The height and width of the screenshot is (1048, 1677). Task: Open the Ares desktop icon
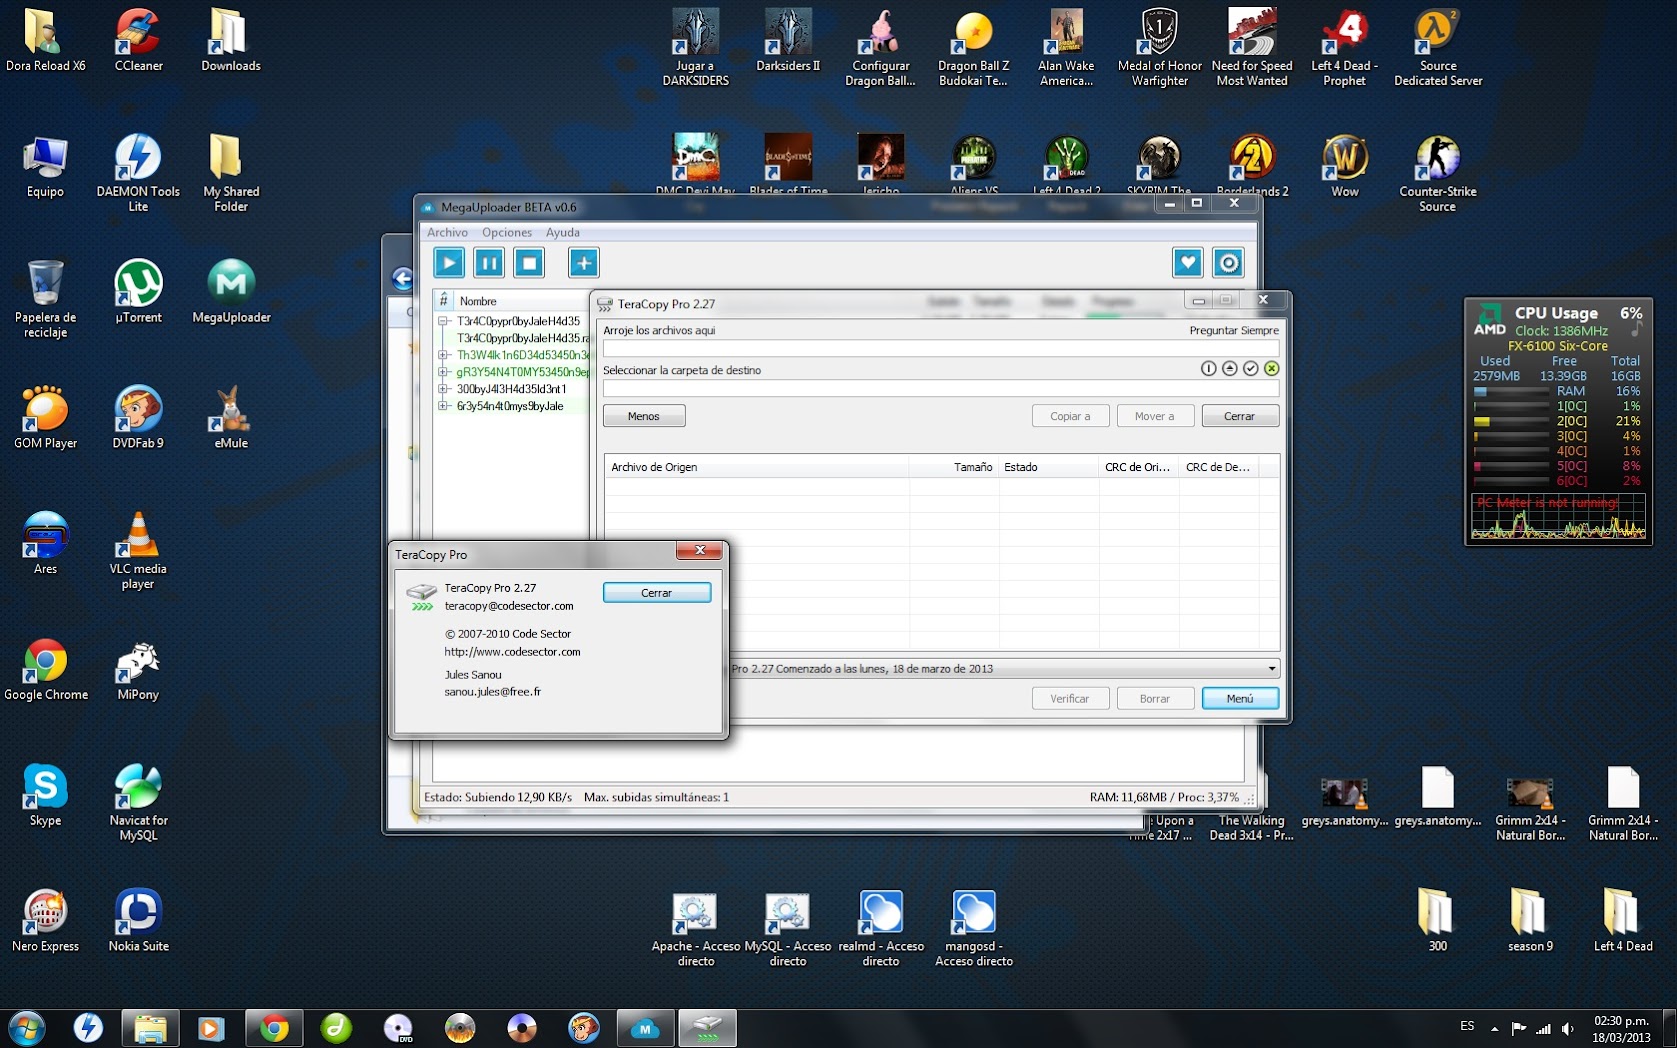[45, 543]
